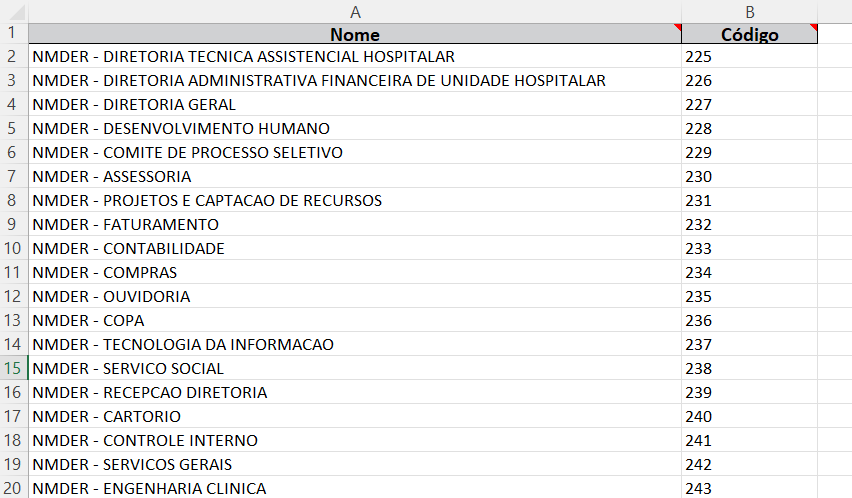The height and width of the screenshot is (498, 852).
Task: Select row 15 by its row number
Action: tap(12, 369)
